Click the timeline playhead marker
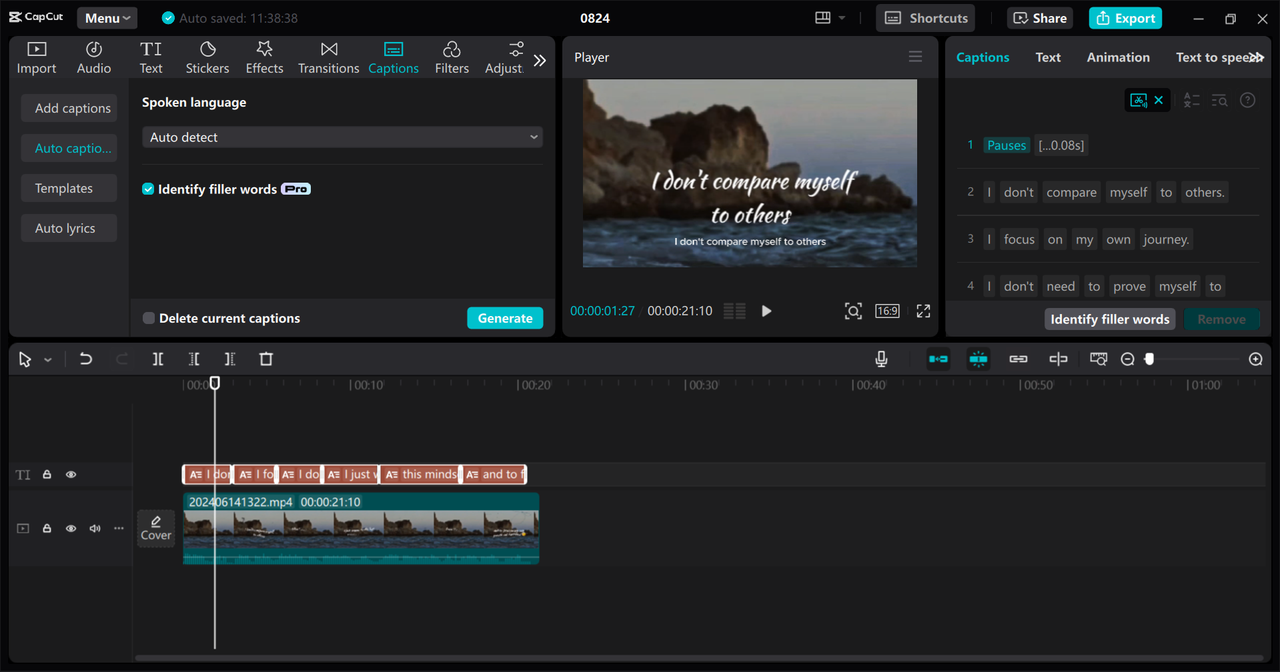Image resolution: width=1280 pixels, height=672 pixels. coord(214,383)
